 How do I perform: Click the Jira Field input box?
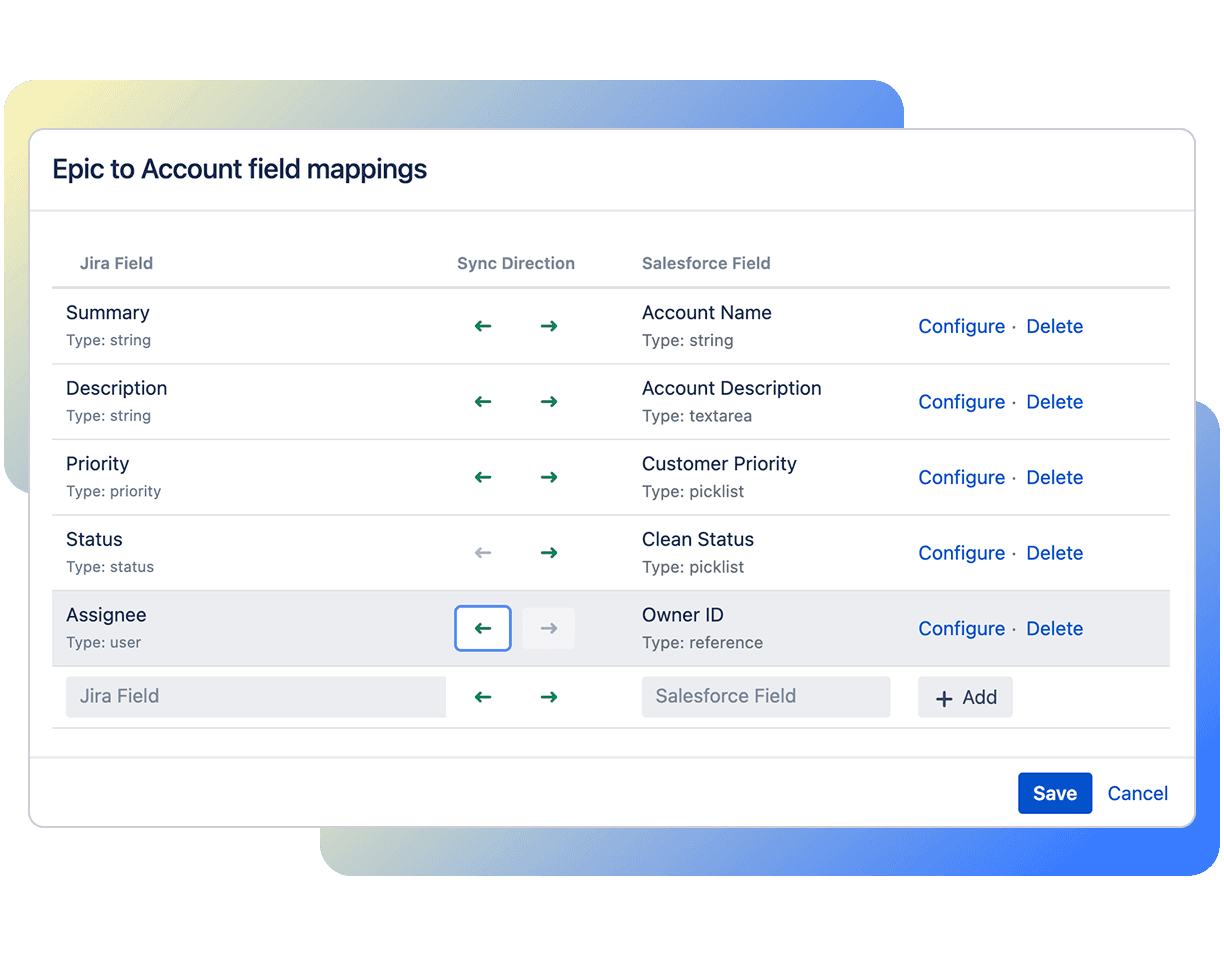(256, 697)
